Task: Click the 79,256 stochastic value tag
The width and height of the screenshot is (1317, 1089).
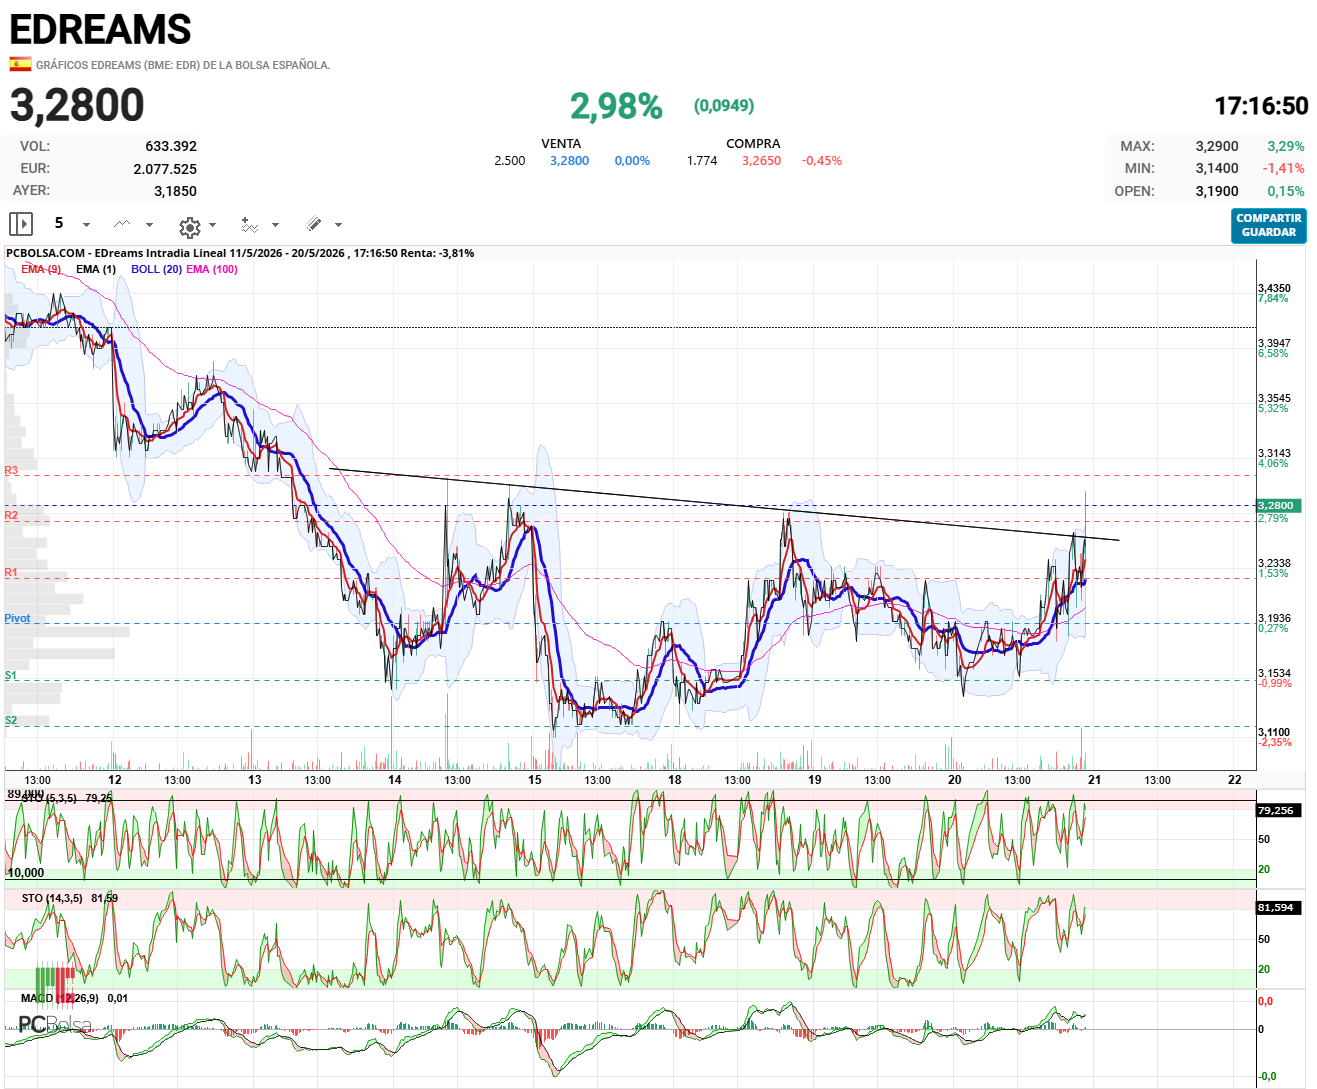Action: tap(1278, 811)
